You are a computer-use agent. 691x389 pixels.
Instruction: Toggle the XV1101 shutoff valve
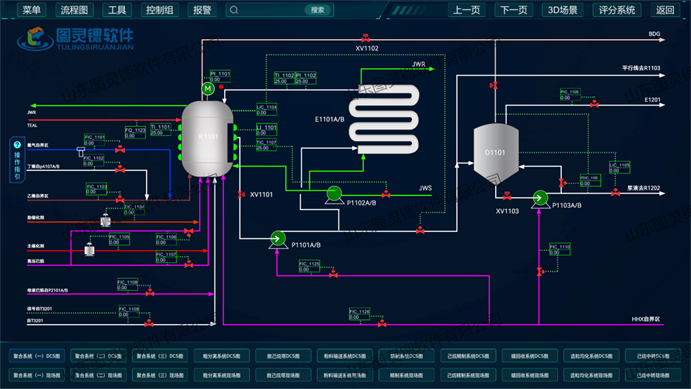point(241,194)
